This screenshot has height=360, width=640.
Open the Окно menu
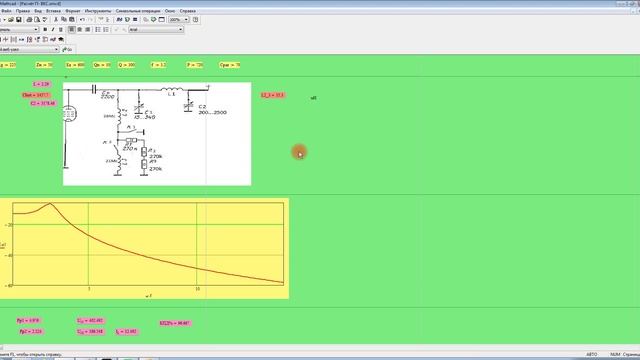[x=170, y=11]
